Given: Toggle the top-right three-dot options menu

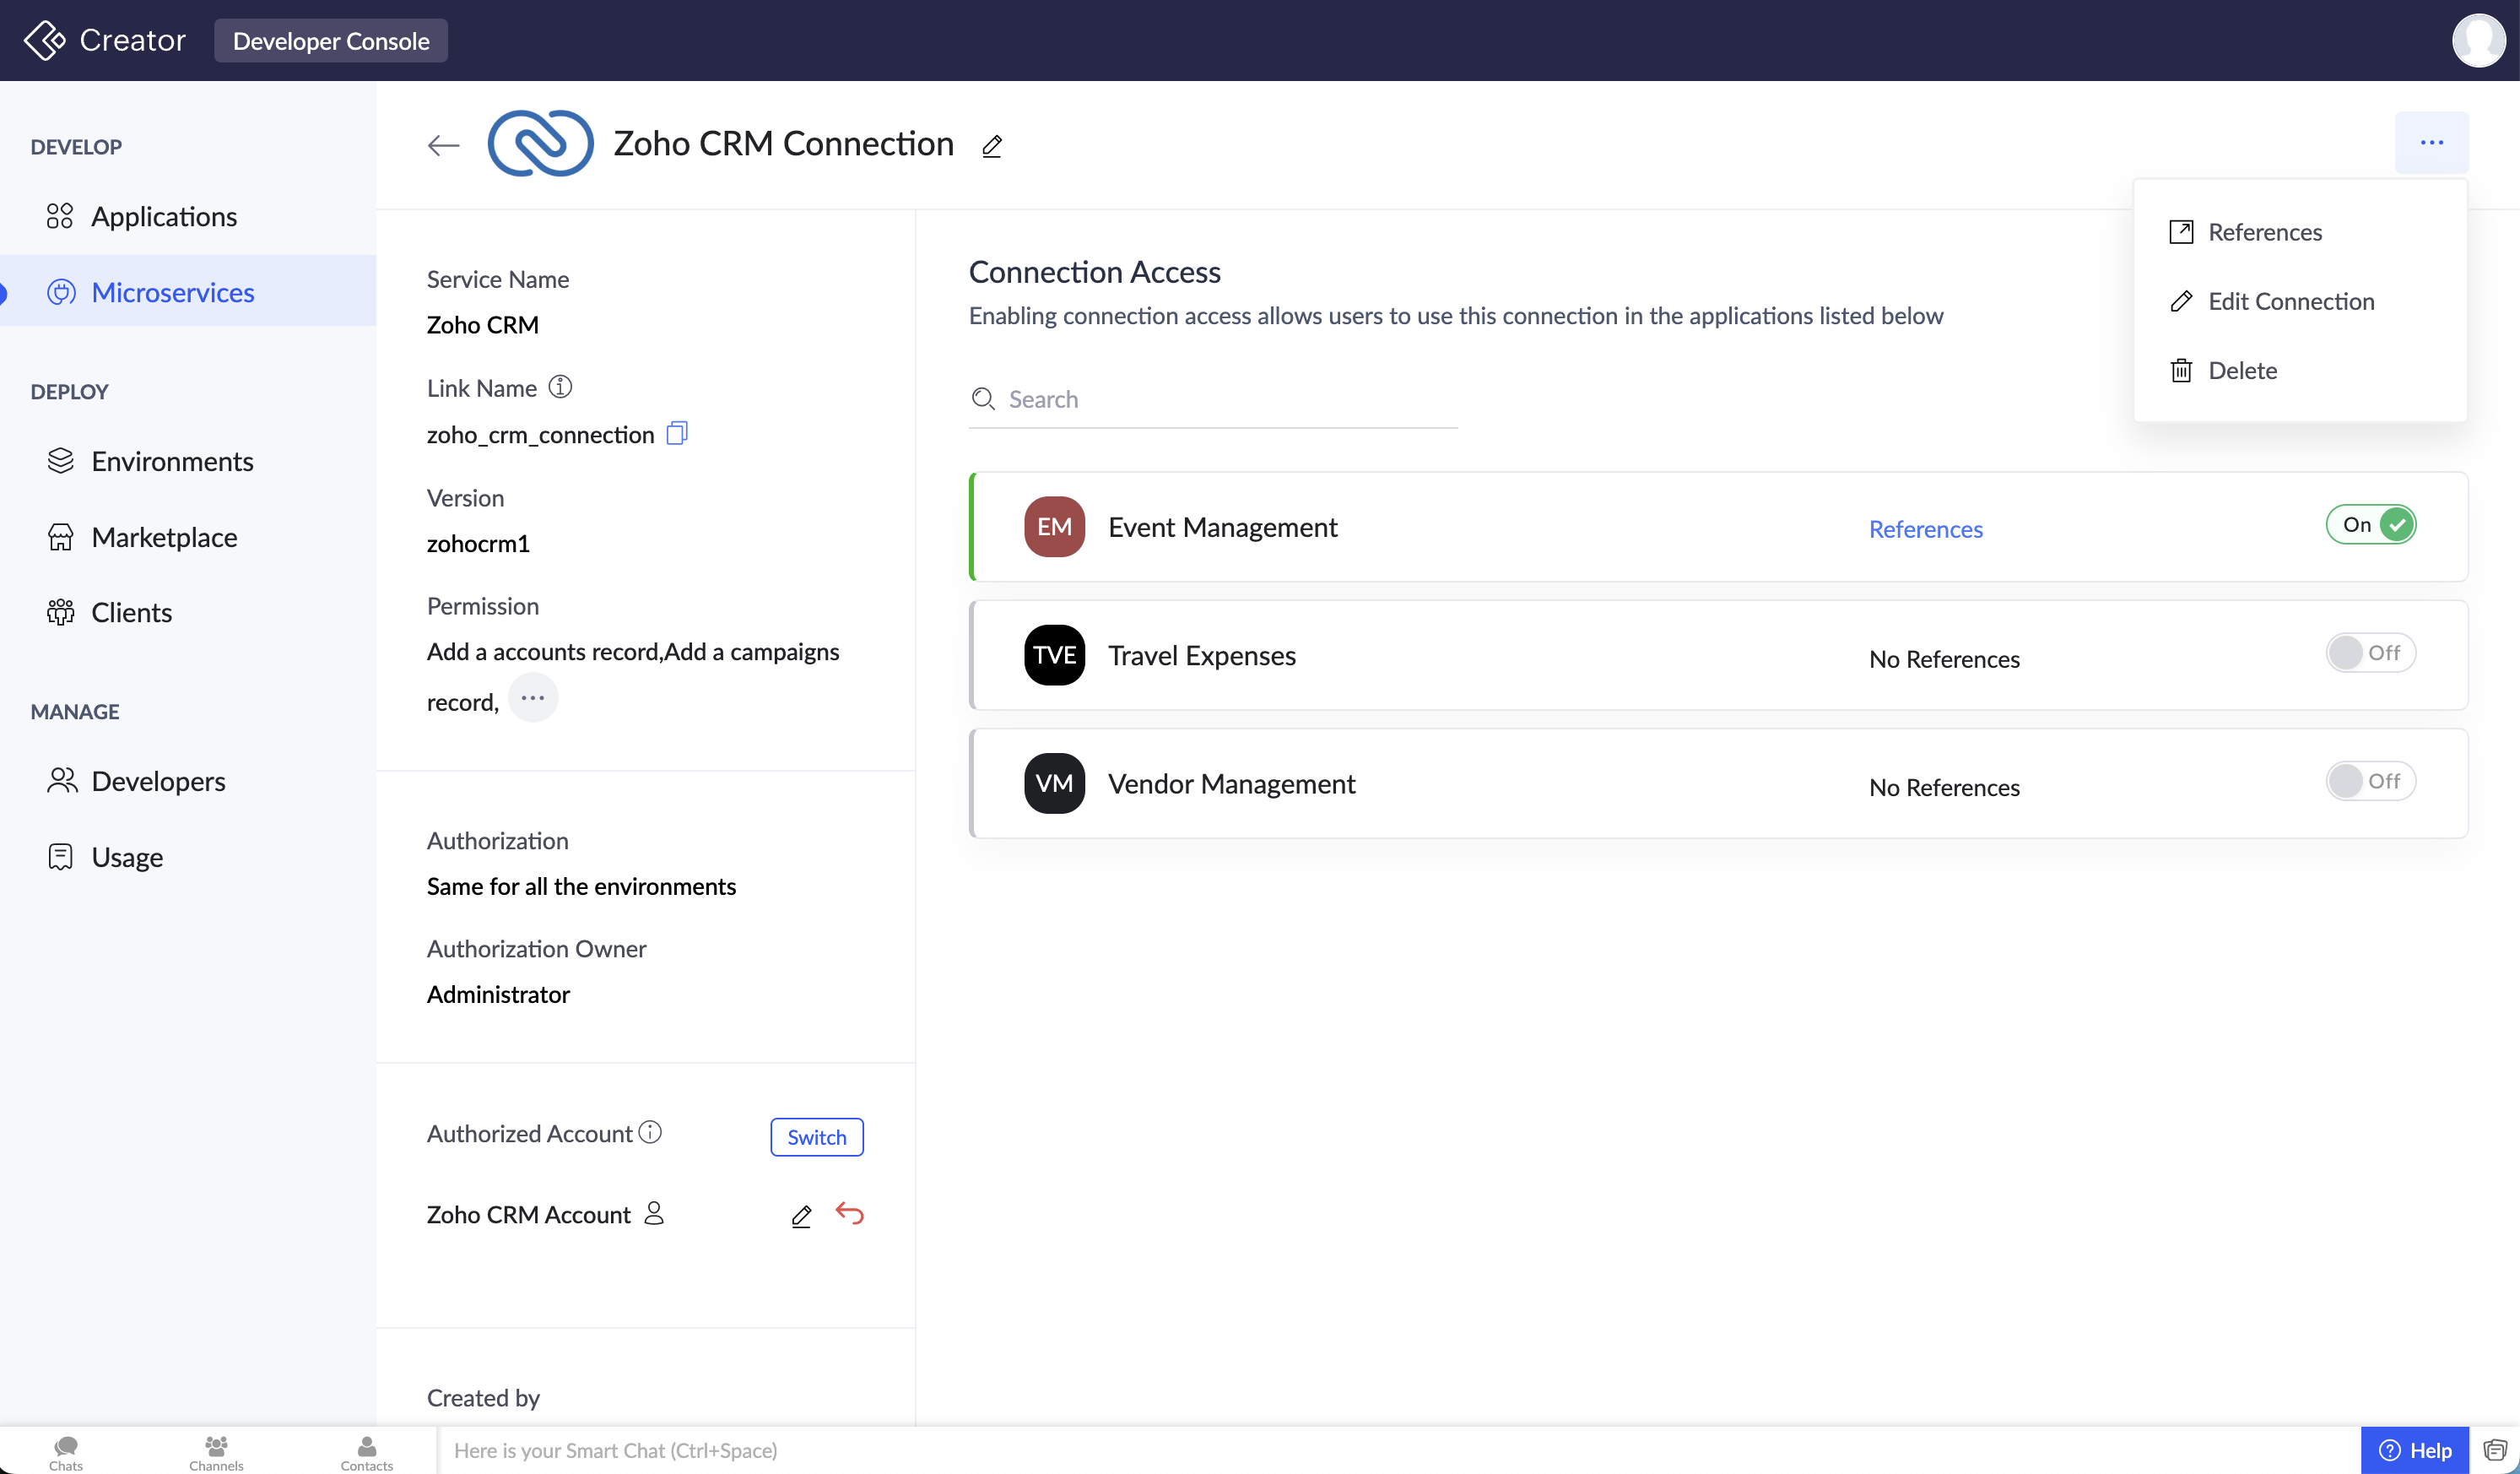Looking at the screenshot, I should click(x=2431, y=143).
